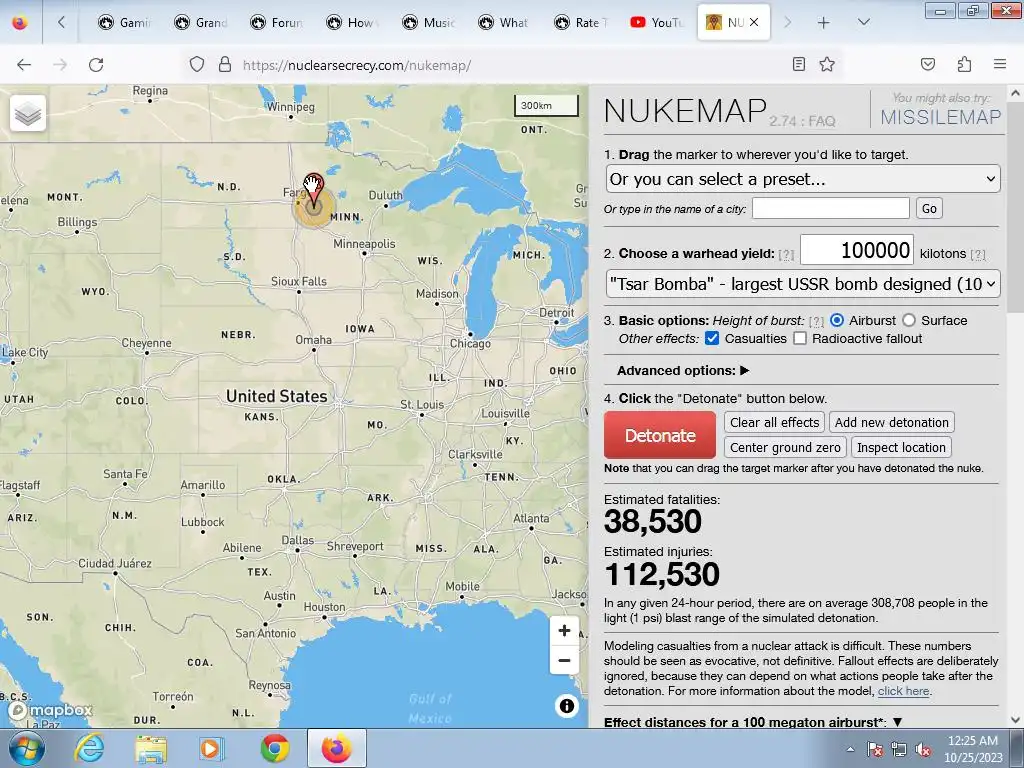The height and width of the screenshot is (768, 1024).
Task: Click the Clear all effects button
Action: [x=775, y=423]
